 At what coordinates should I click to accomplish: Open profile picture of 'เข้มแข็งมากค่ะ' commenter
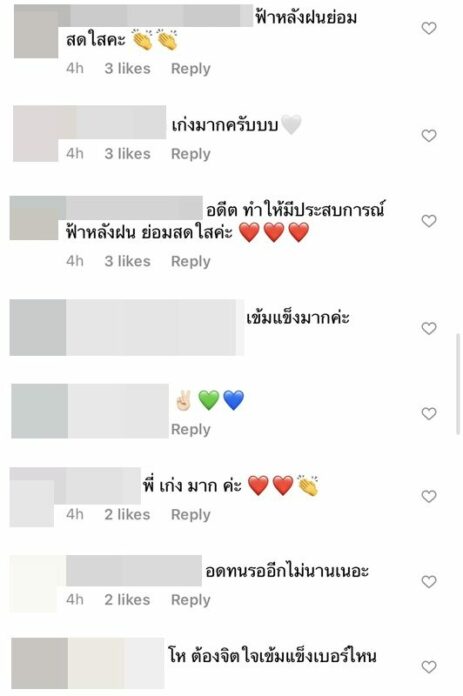[x=38, y=328]
